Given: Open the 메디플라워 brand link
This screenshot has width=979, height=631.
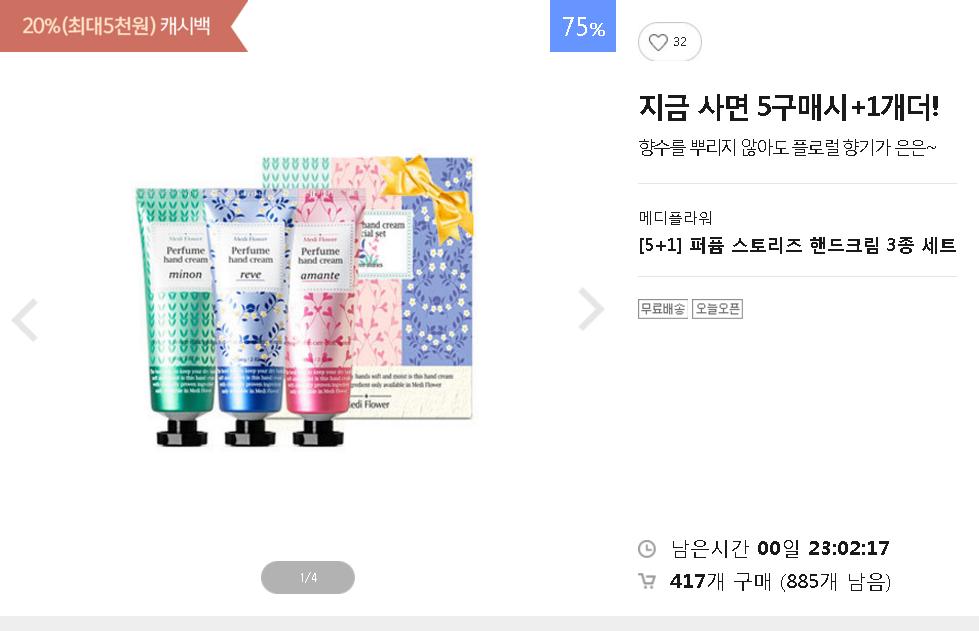Looking at the screenshot, I should (x=675, y=218).
